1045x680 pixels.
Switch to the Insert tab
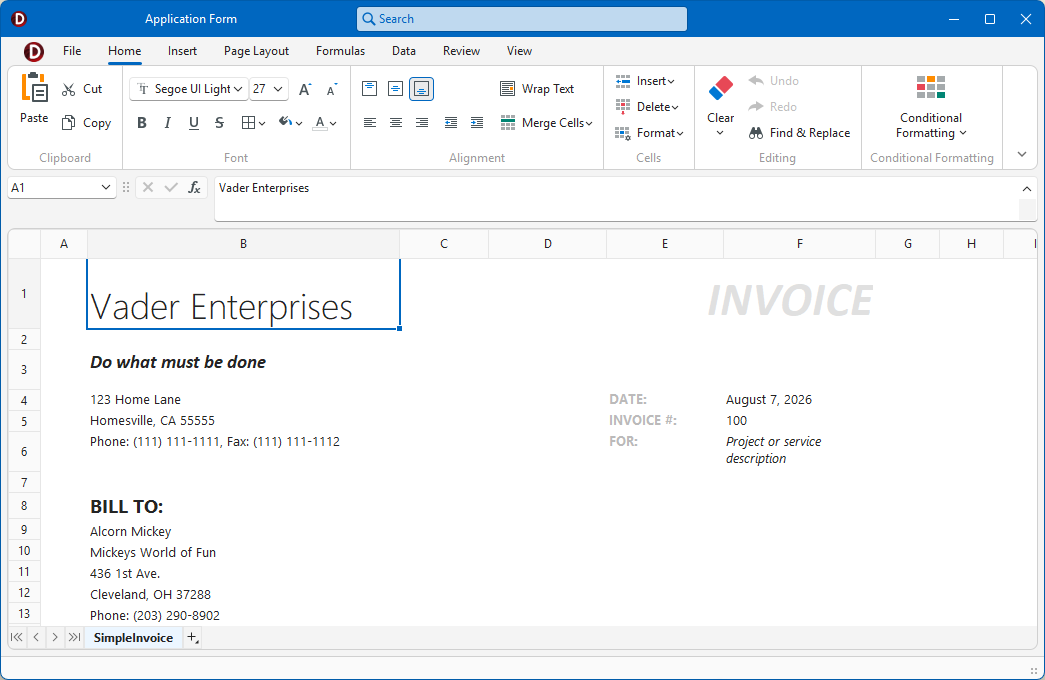(x=182, y=51)
